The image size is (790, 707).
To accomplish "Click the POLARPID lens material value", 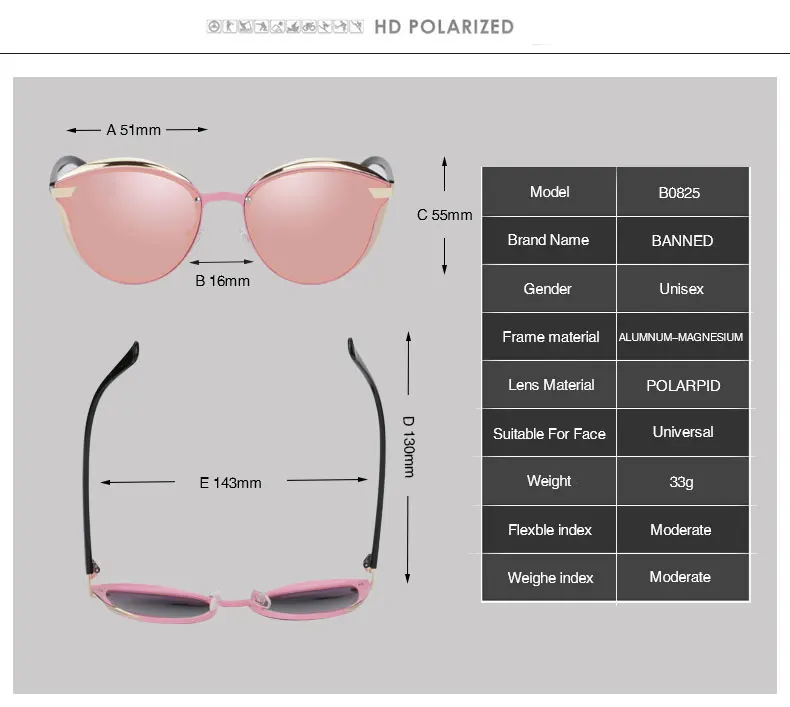I will tap(683, 385).
